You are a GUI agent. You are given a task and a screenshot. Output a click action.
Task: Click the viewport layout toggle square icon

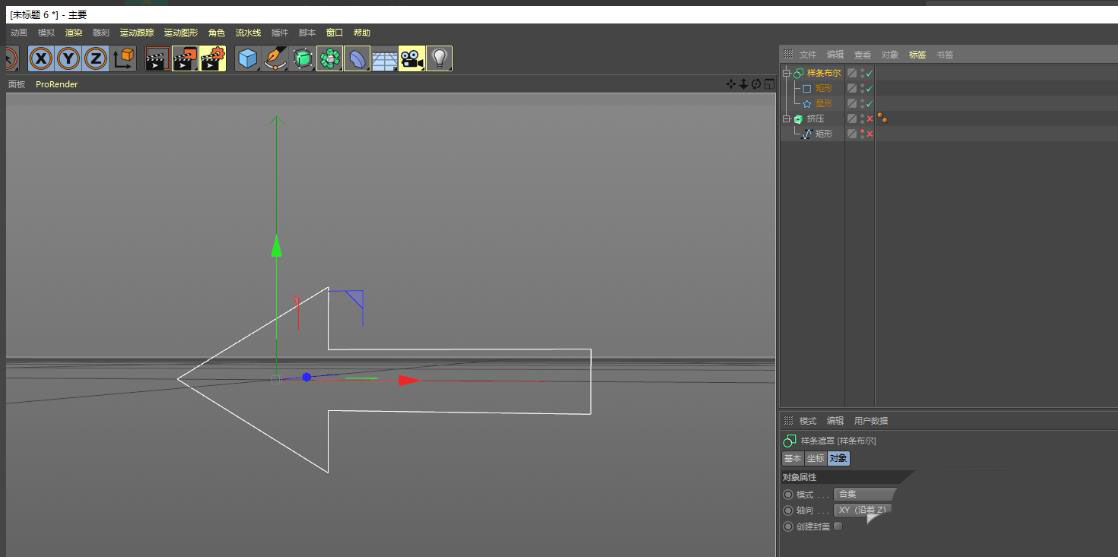coord(769,84)
